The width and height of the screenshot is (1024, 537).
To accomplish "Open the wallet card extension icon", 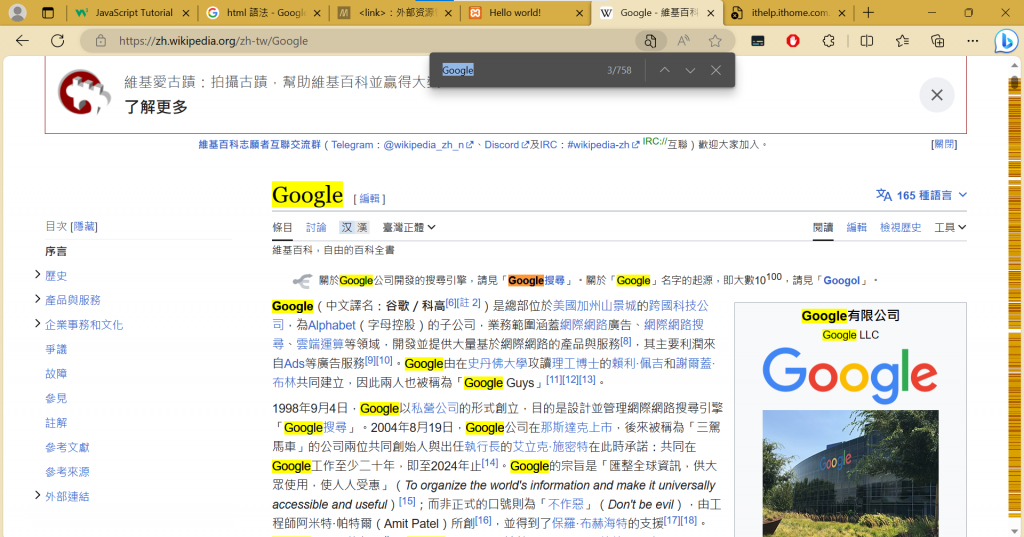I will coord(758,41).
